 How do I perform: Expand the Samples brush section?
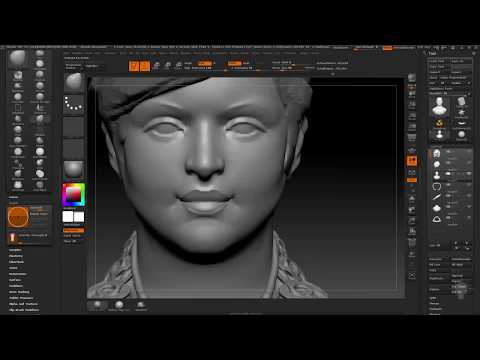(15, 250)
